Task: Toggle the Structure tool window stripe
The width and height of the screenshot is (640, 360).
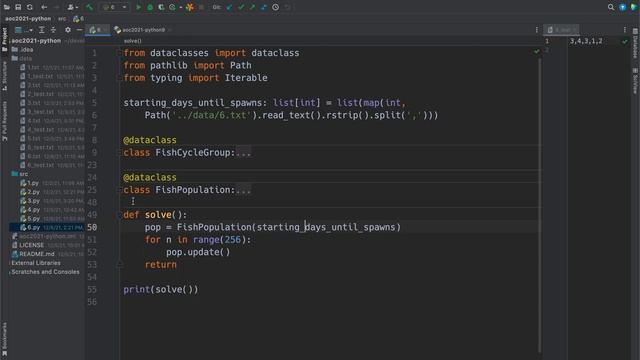Action: 4,76
